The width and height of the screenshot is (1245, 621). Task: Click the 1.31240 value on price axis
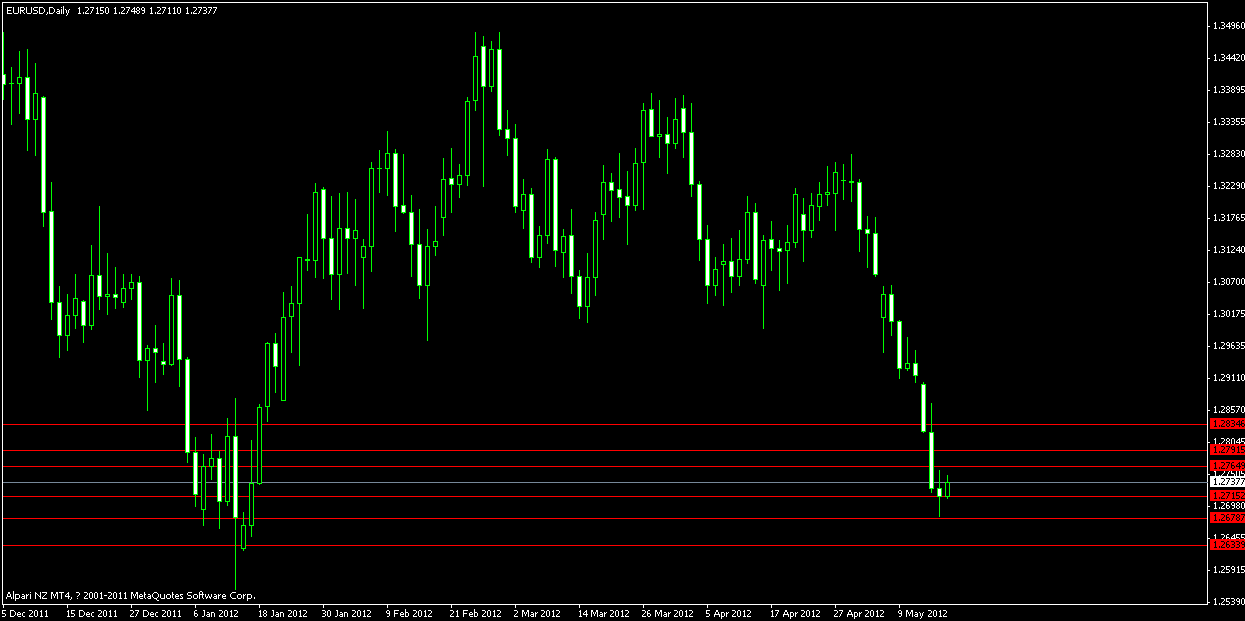[1226, 250]
